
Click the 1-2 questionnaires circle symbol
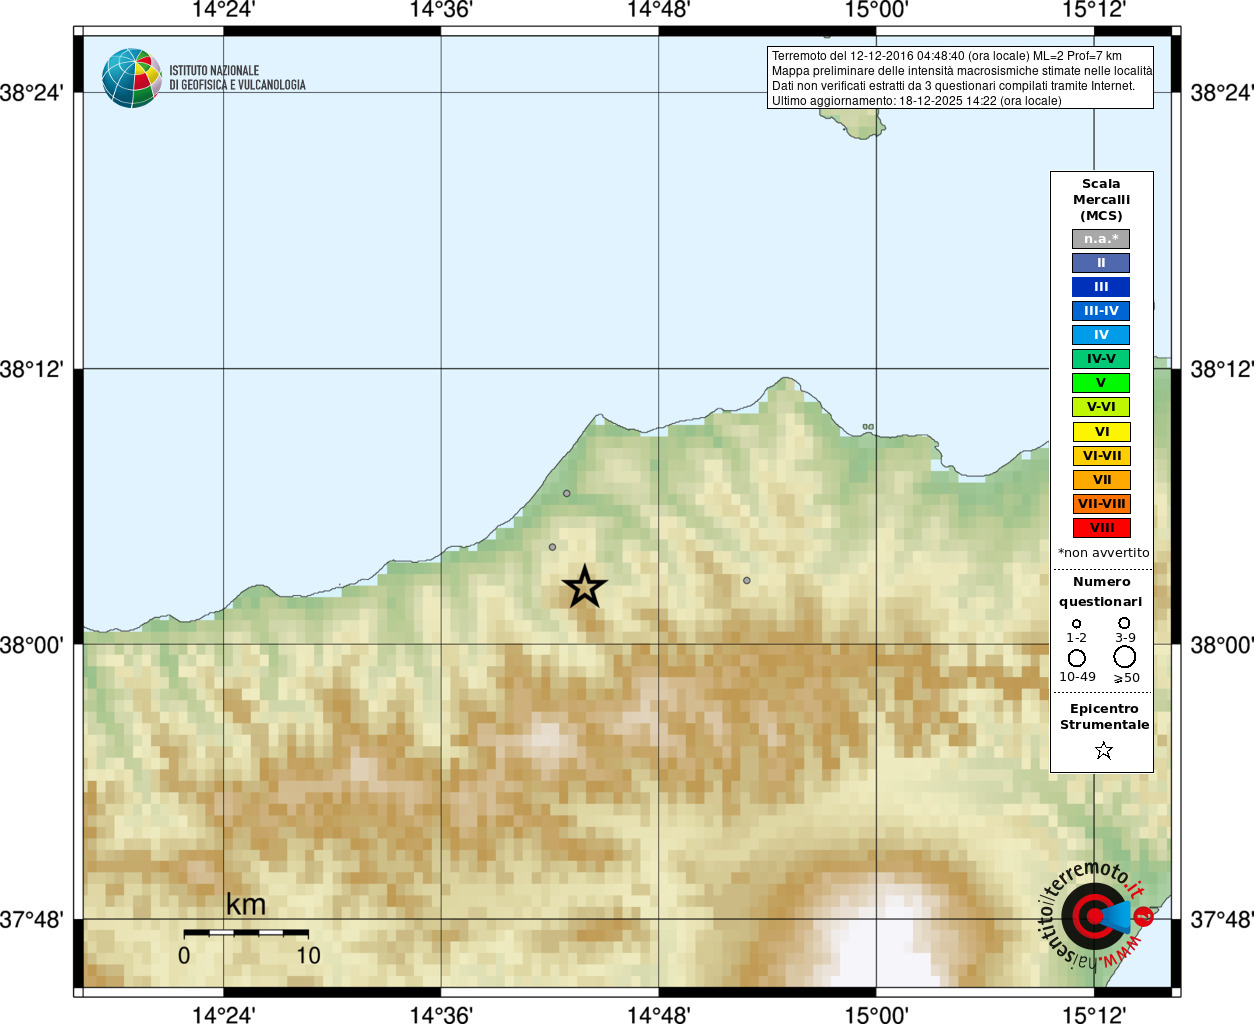1076,624
